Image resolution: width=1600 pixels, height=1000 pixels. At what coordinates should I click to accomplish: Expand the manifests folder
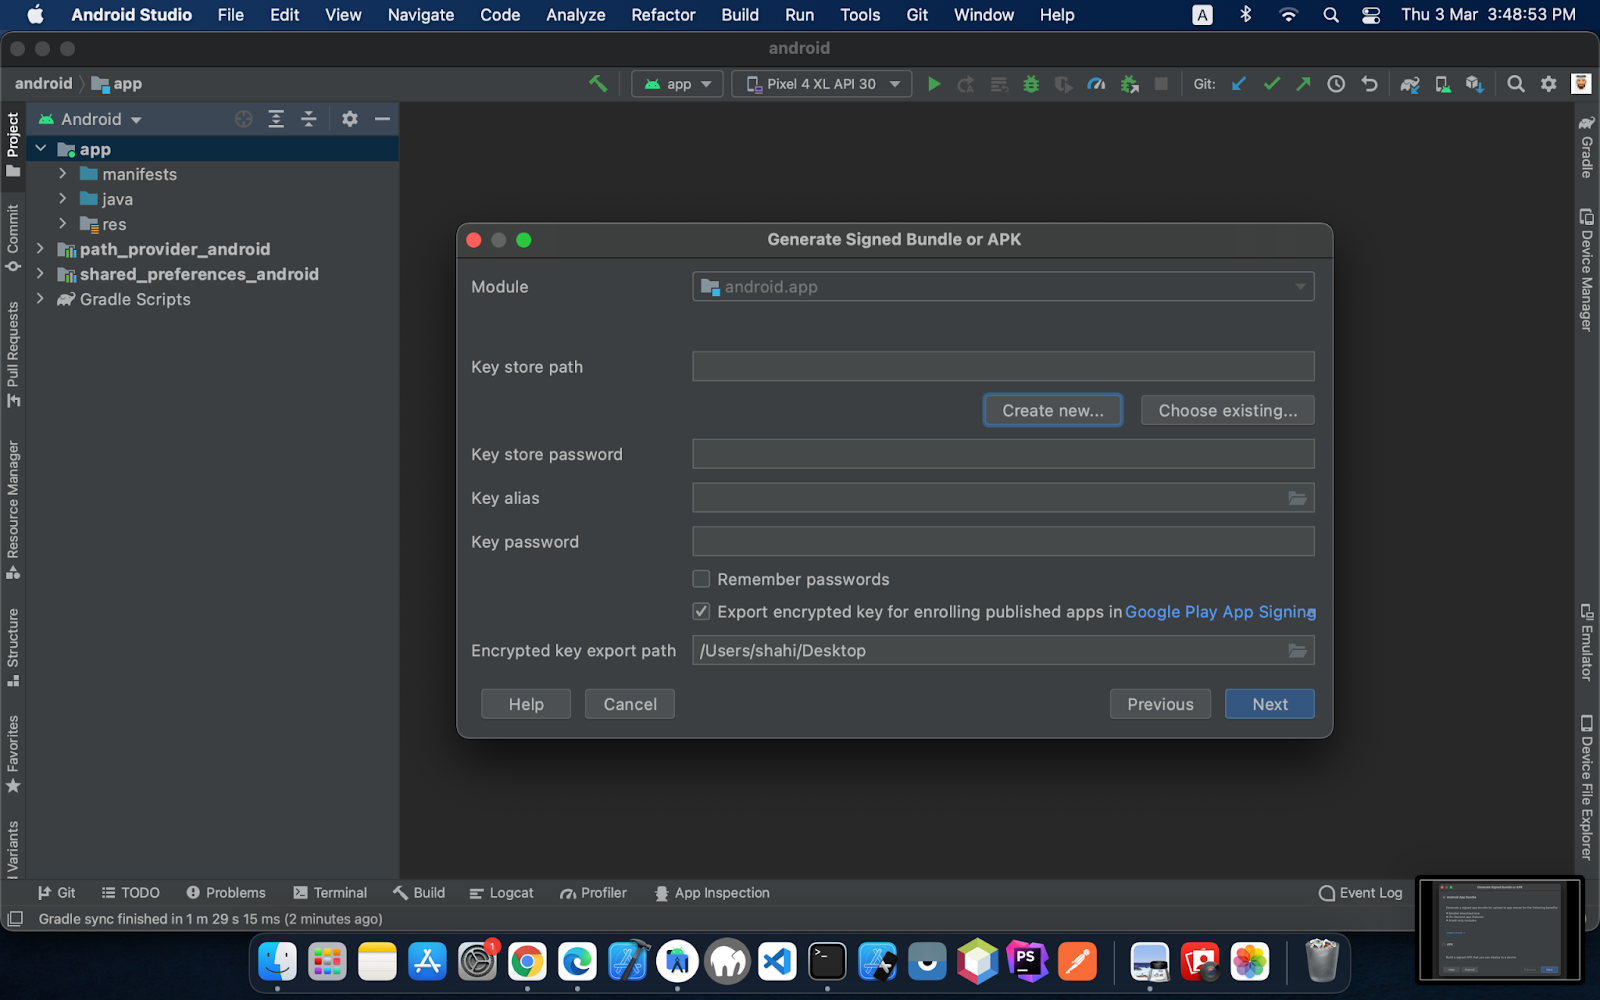62,174
